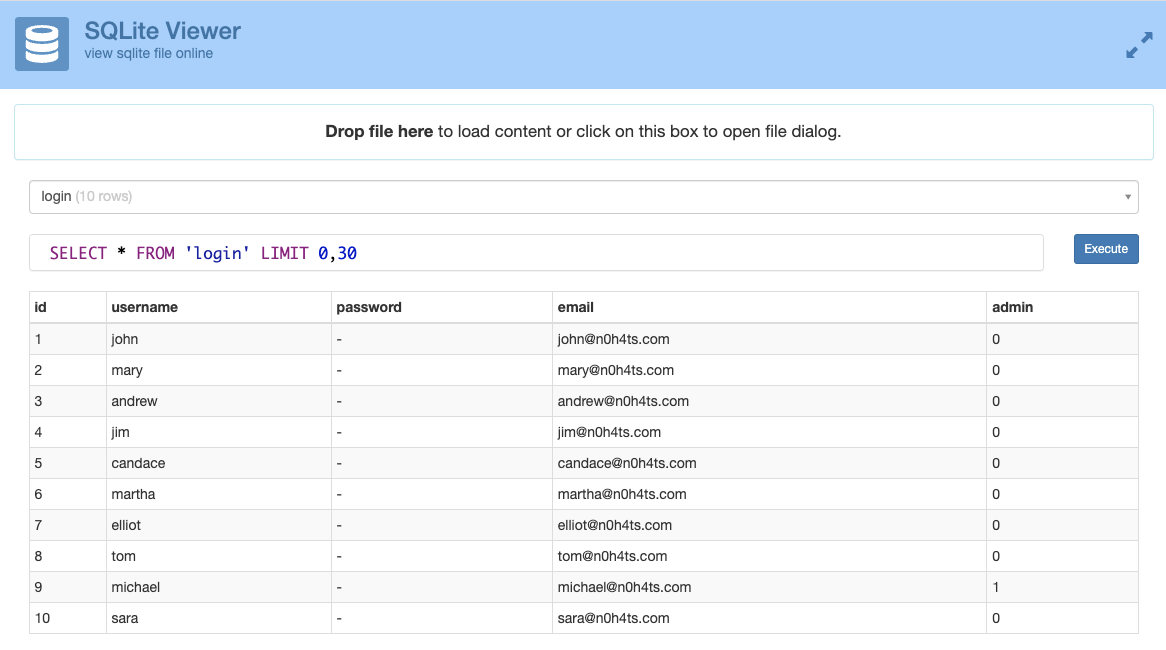Click the email jim@n0h4ts.com
Image resolution: width=1166 pixels, height=650 pixels.
609,432
